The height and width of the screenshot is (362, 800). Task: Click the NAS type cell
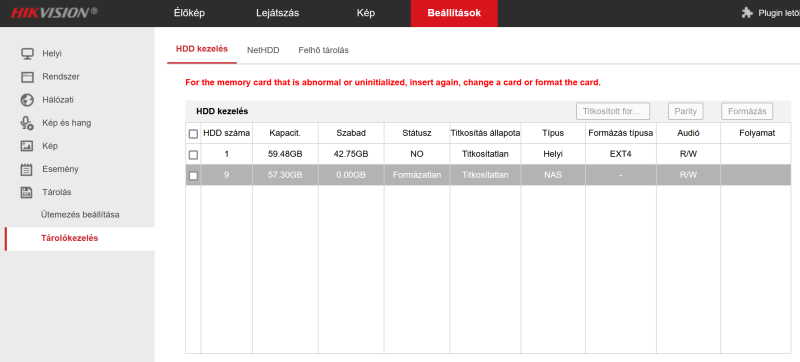(553, 175)
